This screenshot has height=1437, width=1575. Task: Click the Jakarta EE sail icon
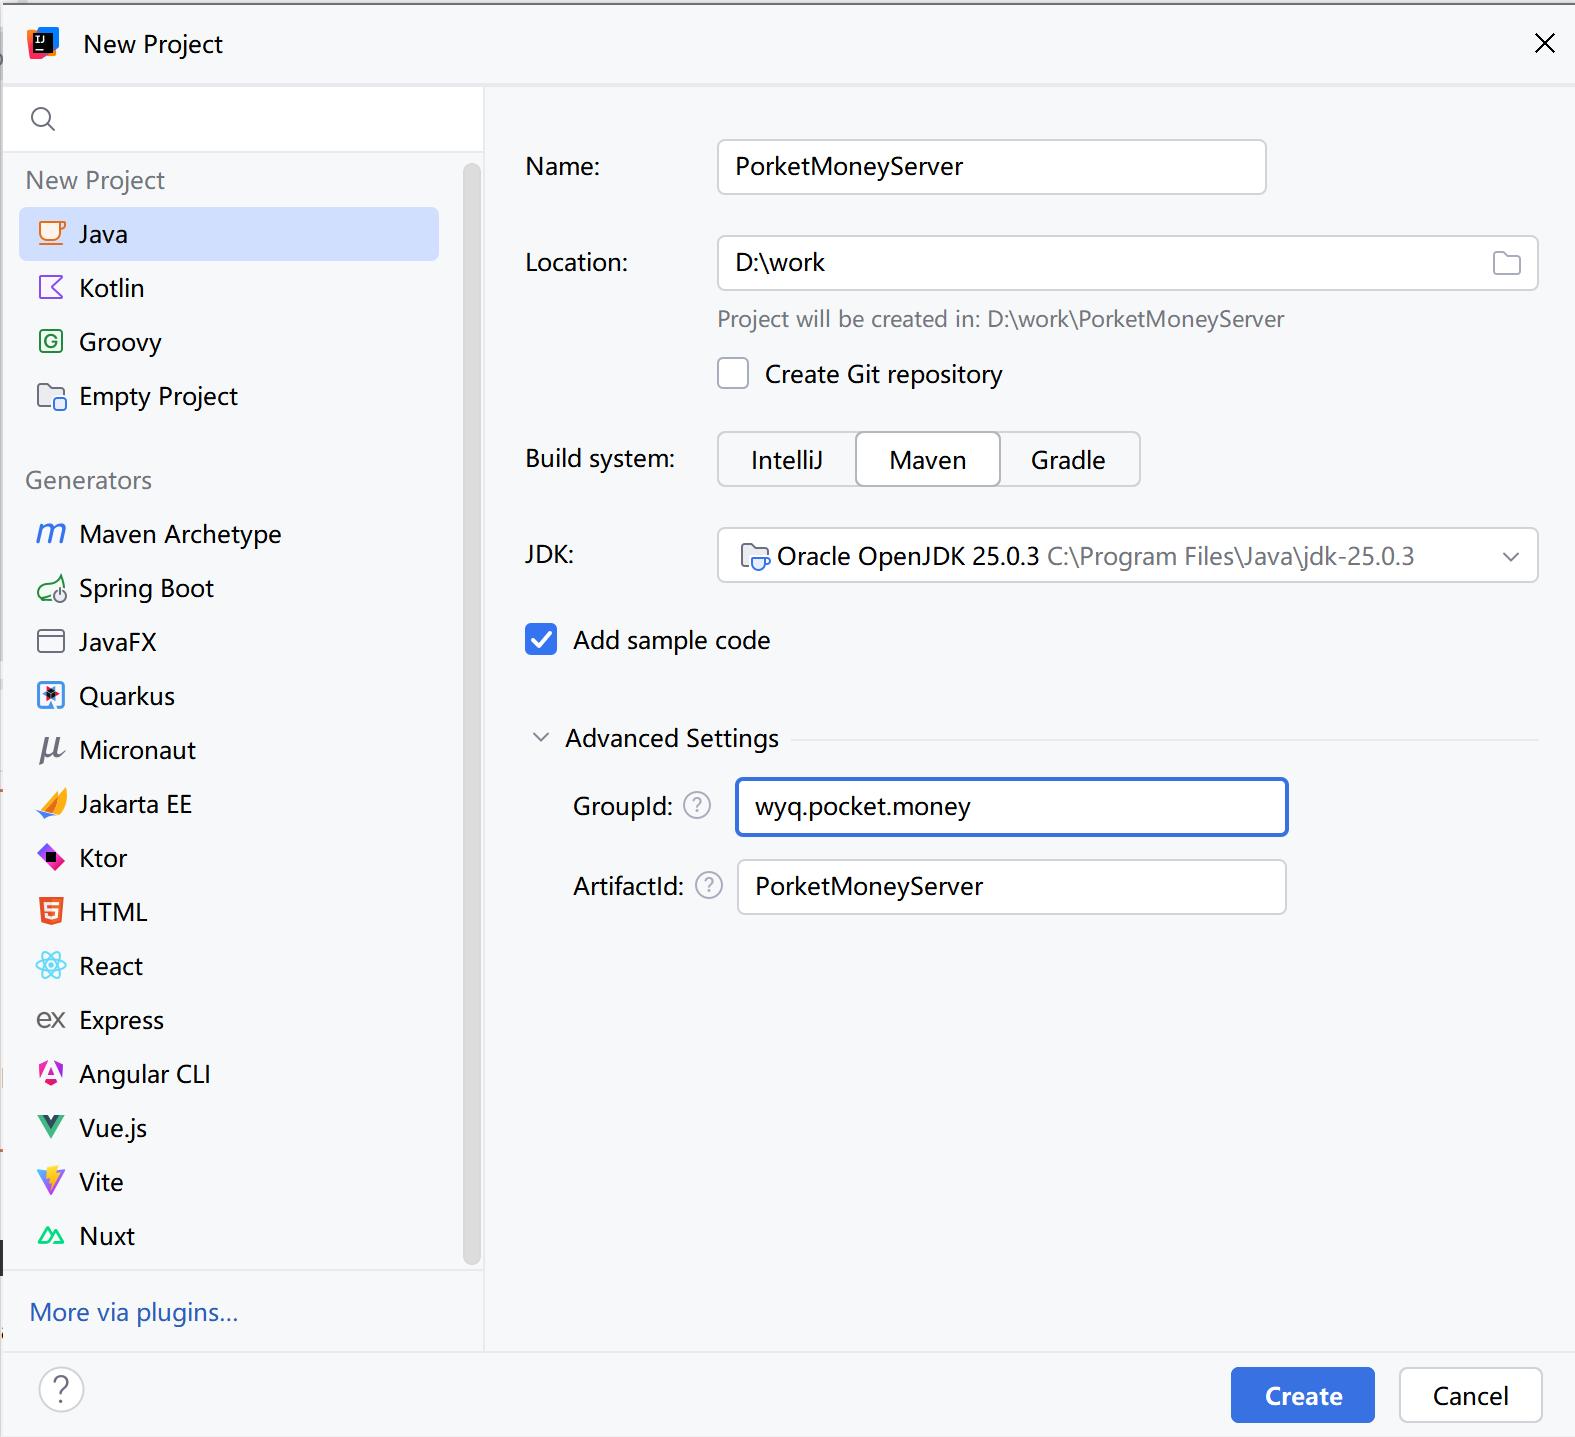click(51, 803)
